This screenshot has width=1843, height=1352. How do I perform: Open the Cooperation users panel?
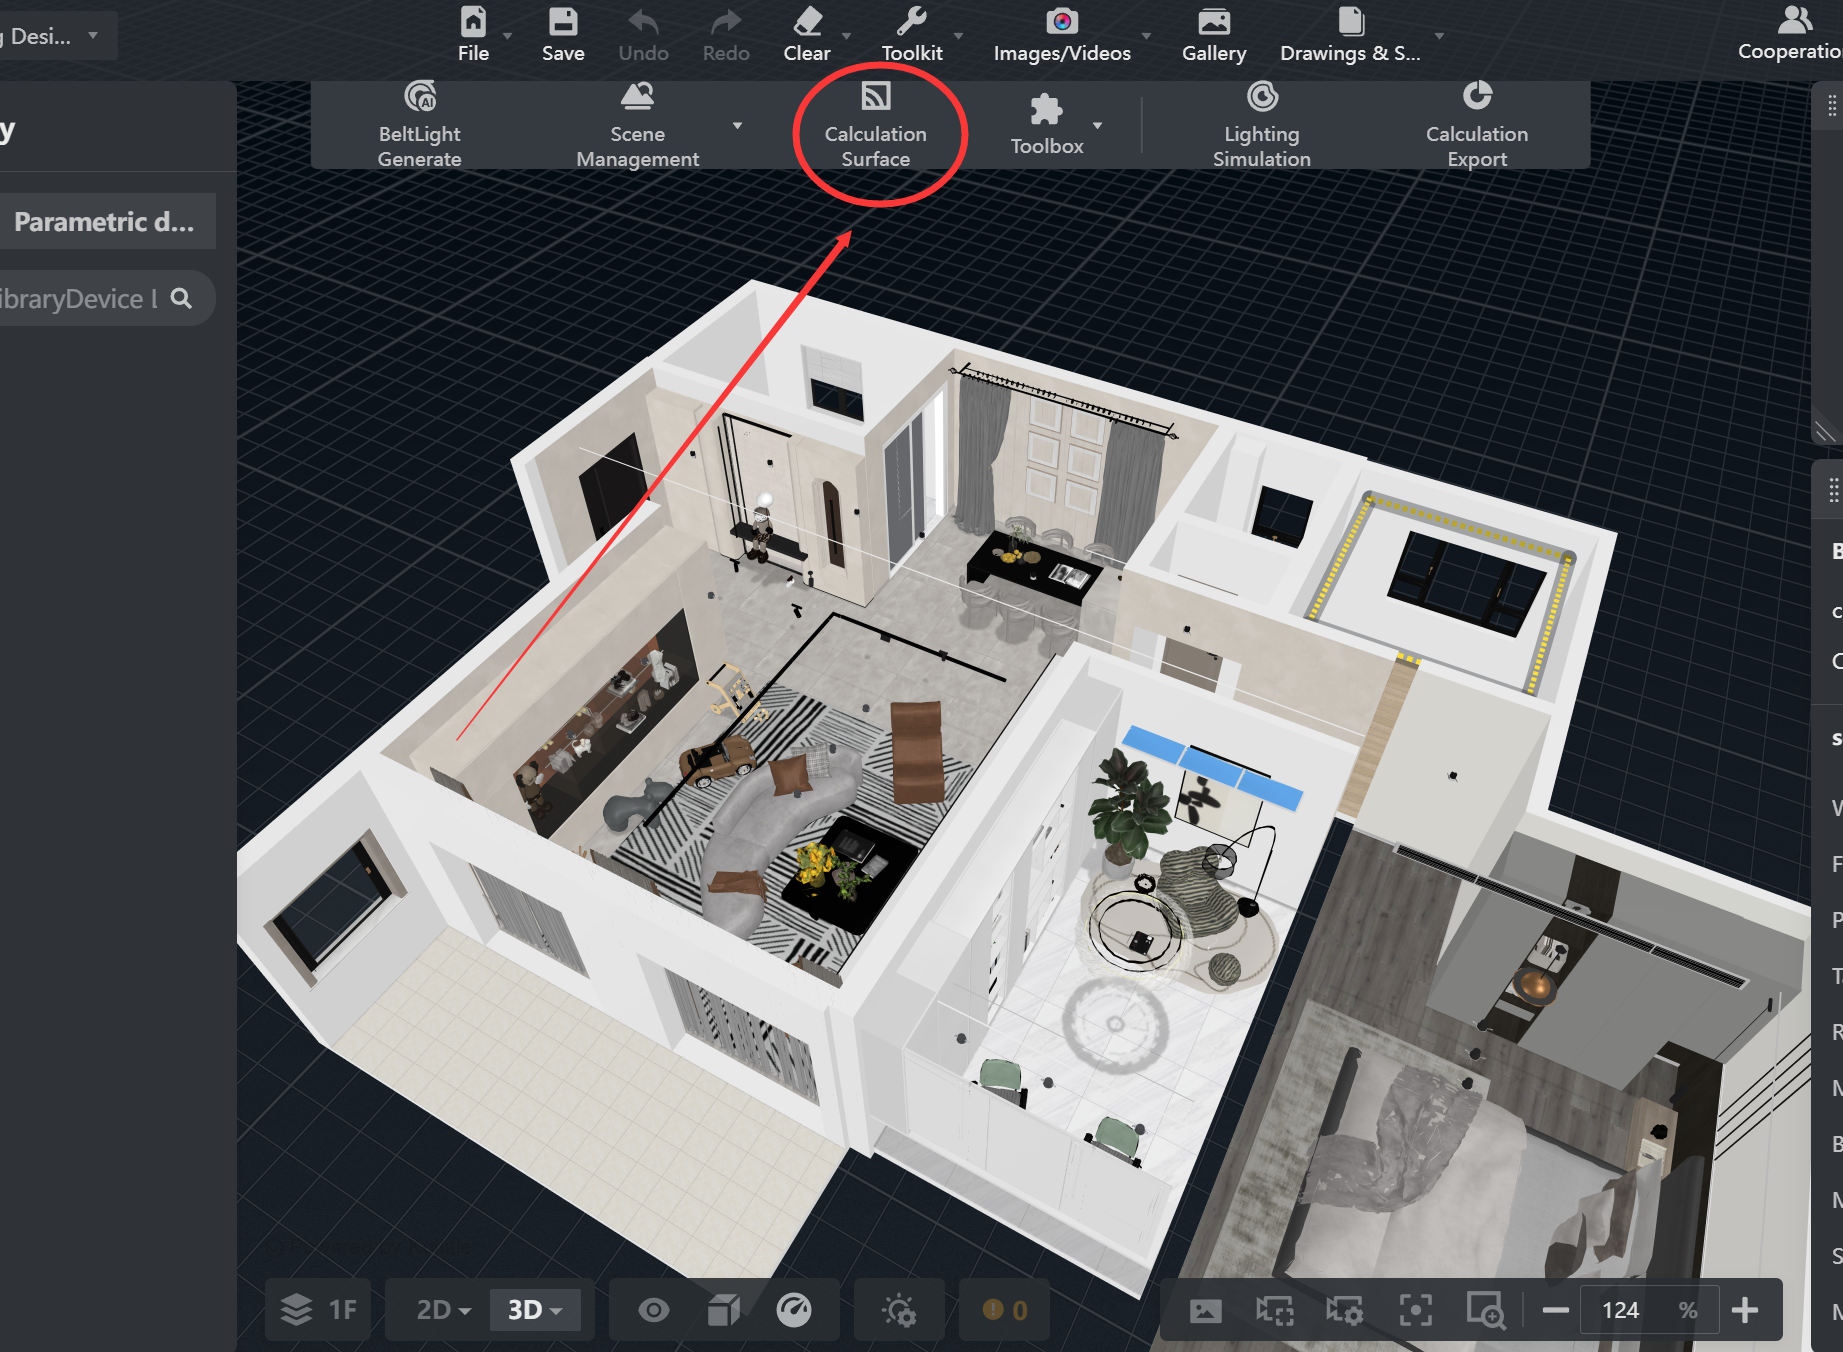click(1792, 34)
